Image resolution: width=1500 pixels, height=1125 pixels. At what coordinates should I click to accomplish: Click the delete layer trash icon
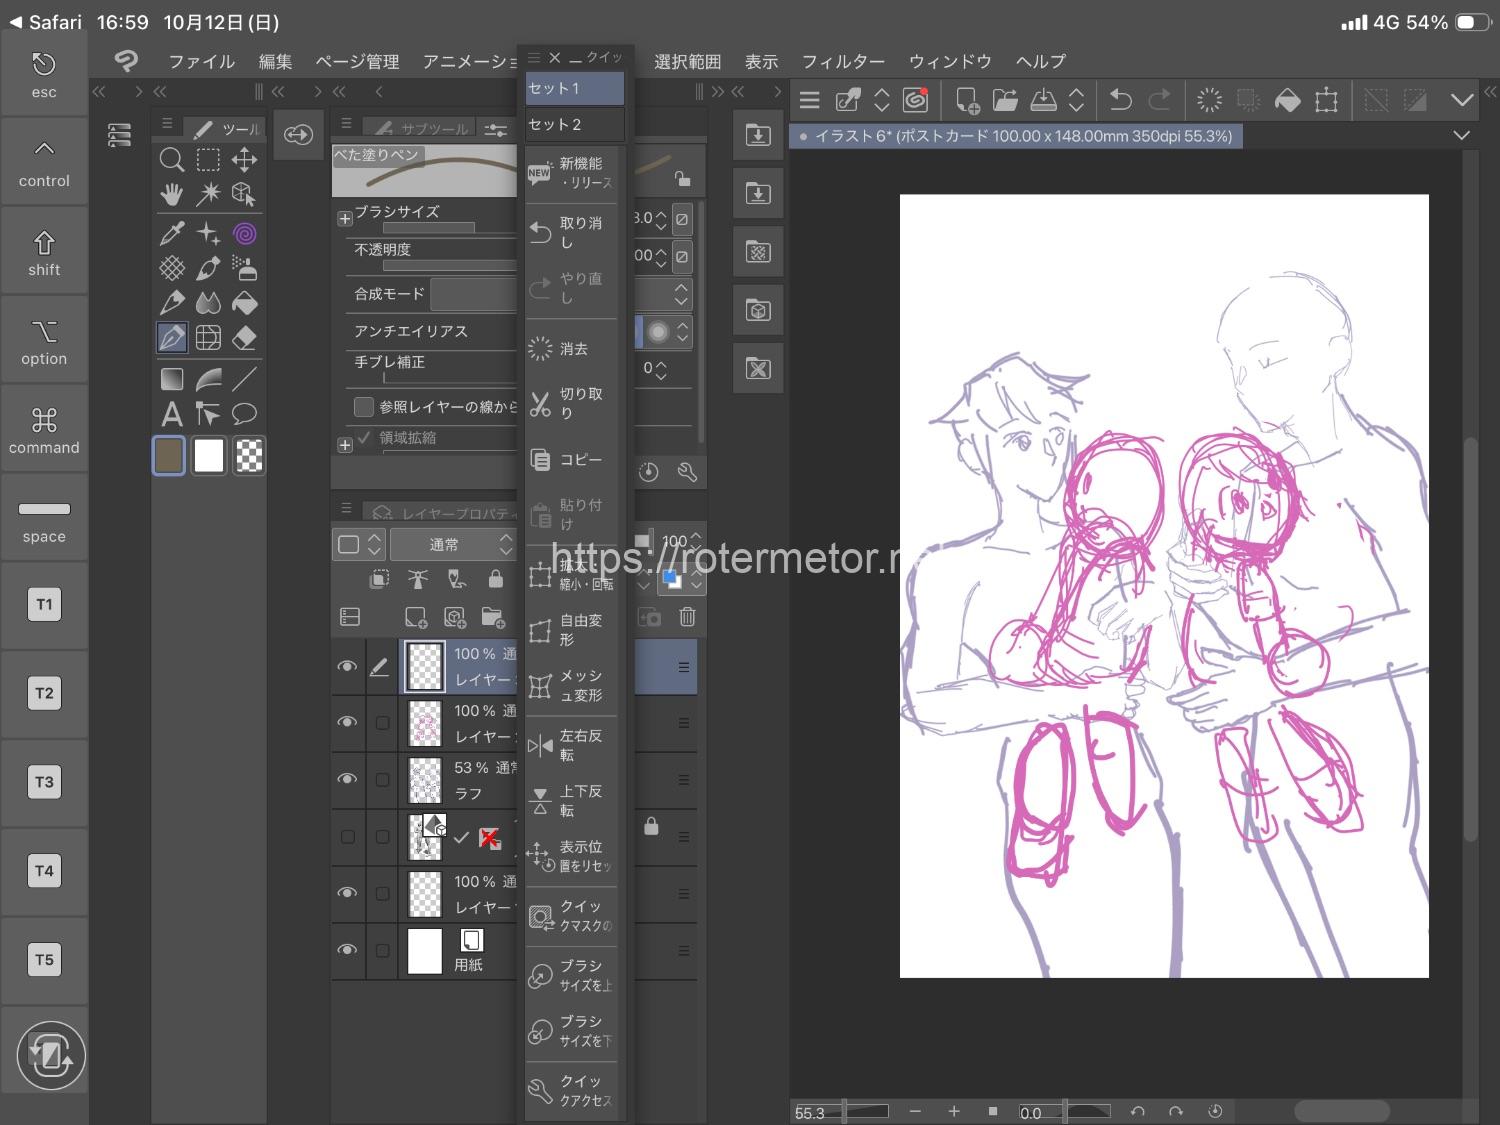[x=687, y=617]
